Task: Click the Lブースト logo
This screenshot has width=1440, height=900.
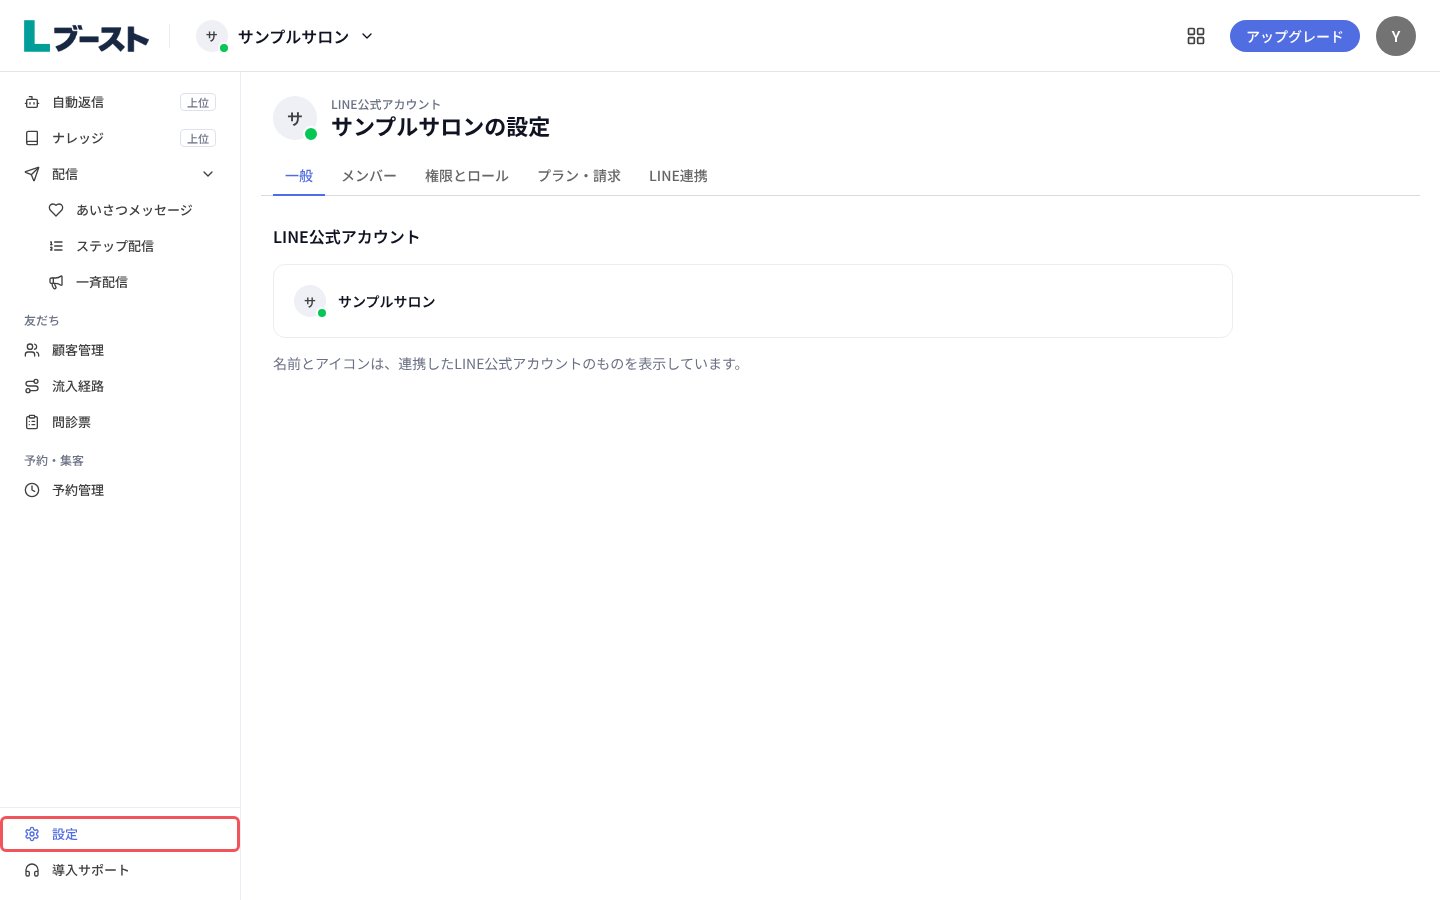Action: click(86, 36)
